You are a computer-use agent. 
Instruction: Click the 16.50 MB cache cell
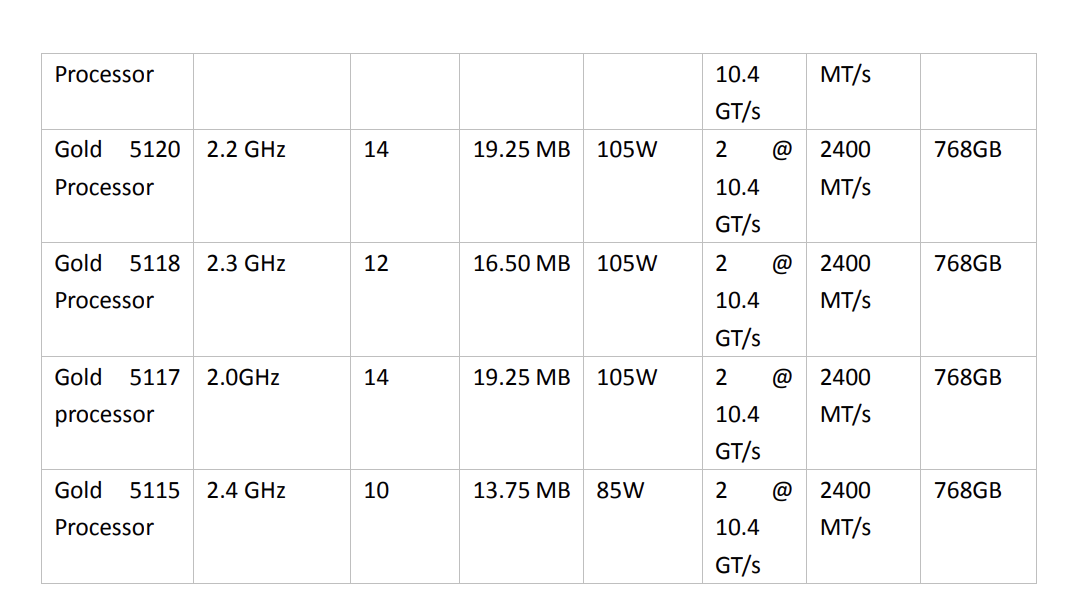pyautogui.click(x=521, y=264)
